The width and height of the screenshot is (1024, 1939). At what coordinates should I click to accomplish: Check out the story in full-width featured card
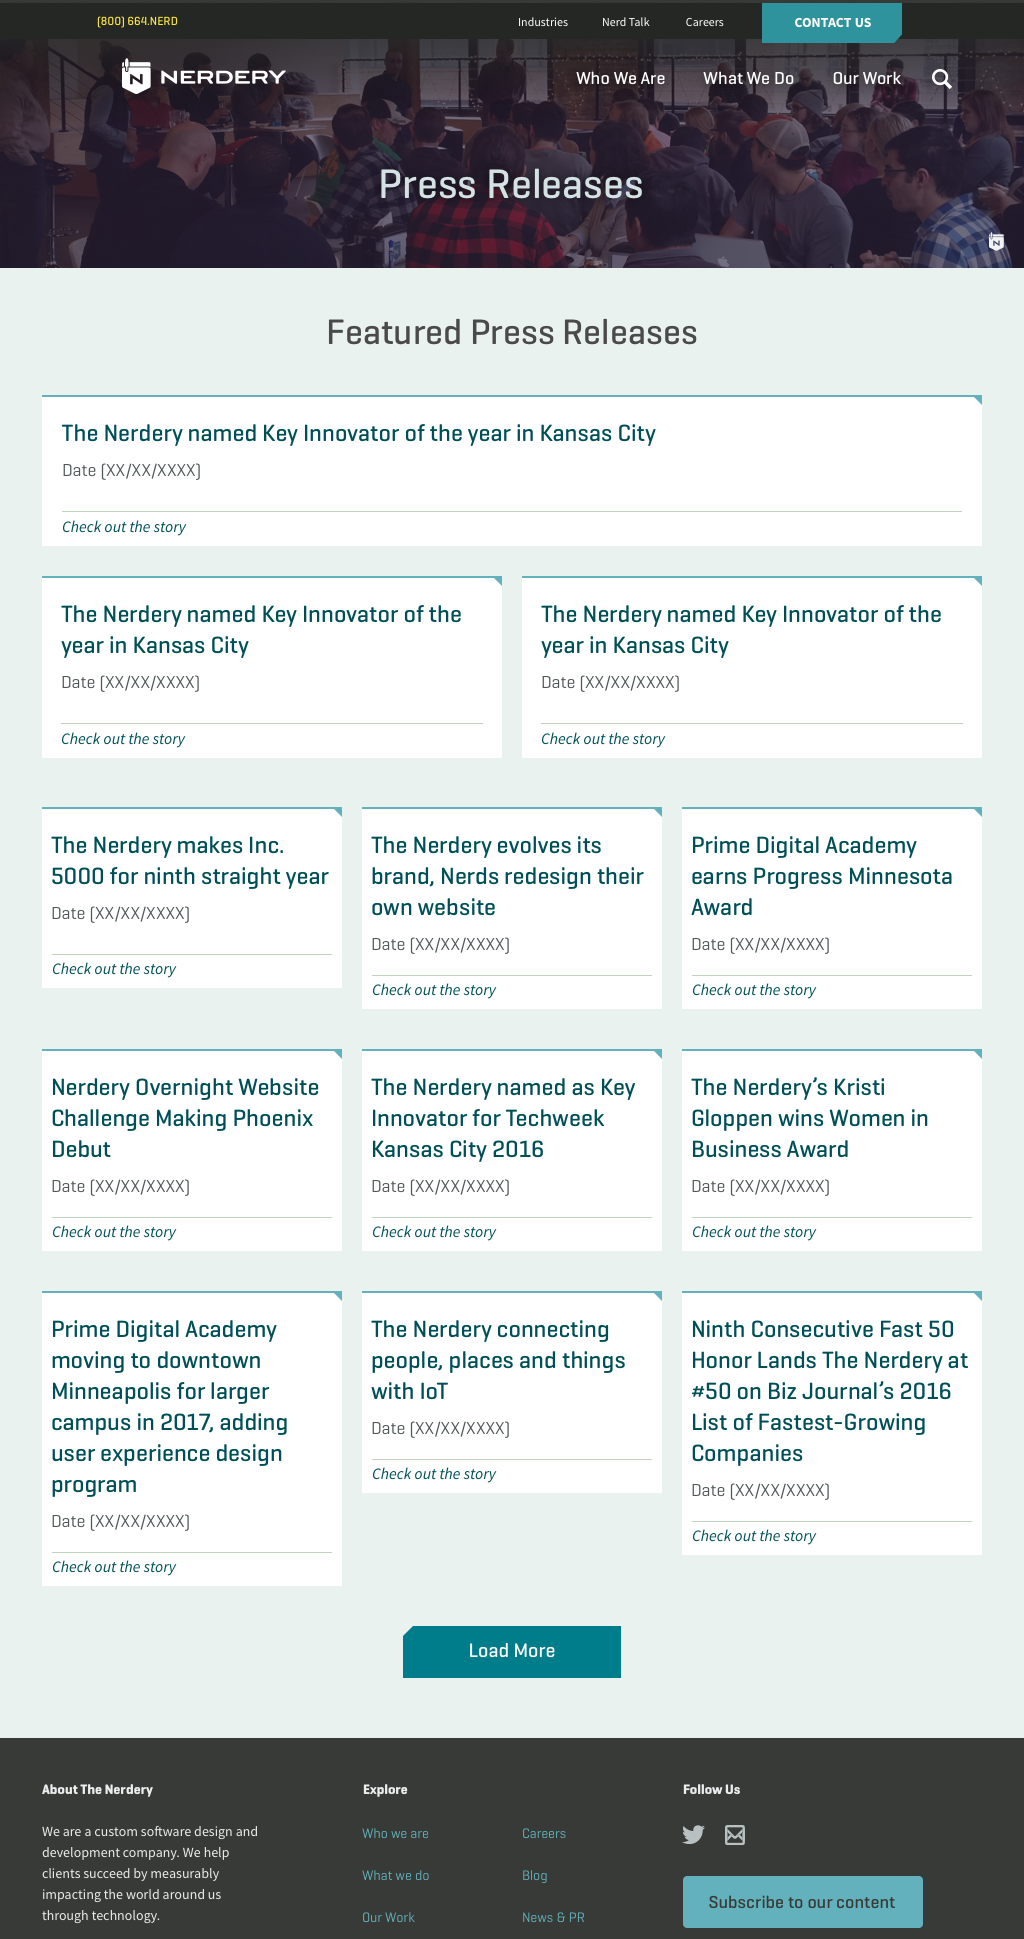124,527
